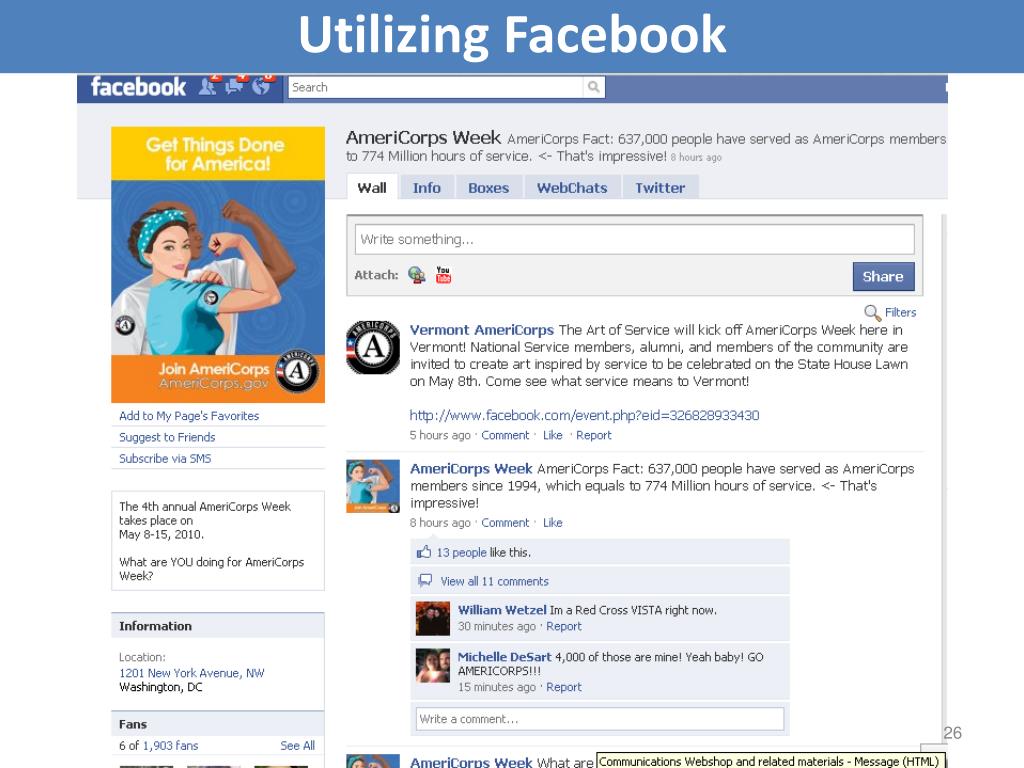Click Subscribe via SMS
This screenshot has width=1024, height=768.
(165, 458)
